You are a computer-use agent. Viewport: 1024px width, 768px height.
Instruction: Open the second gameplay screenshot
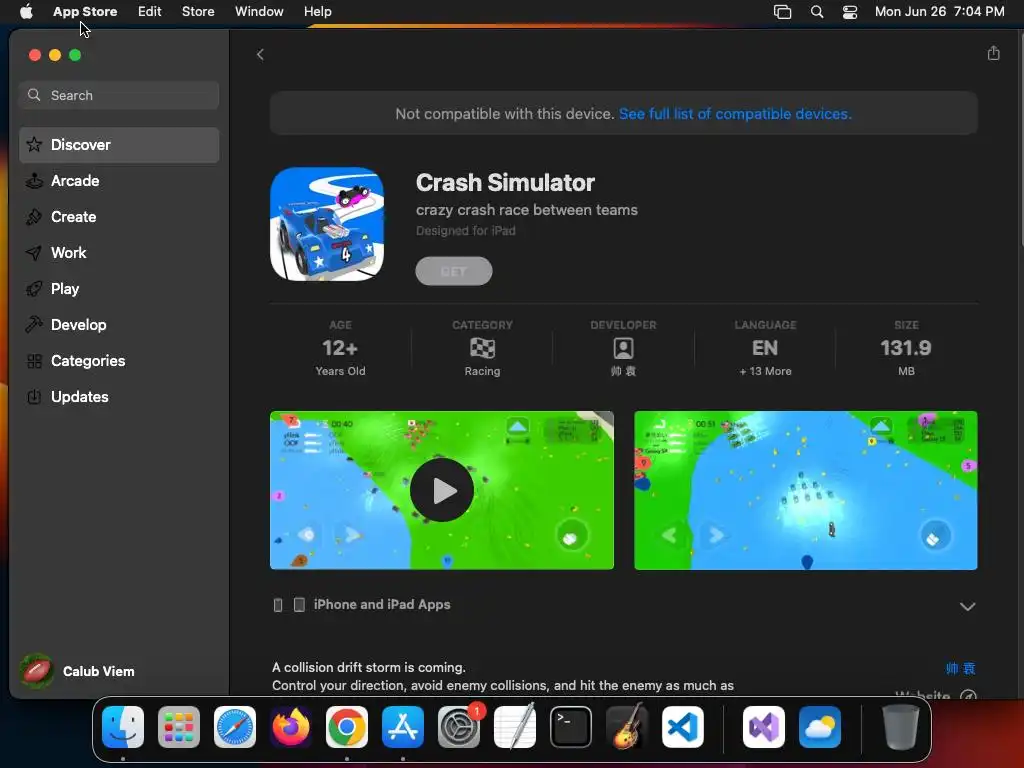pos(806,490)
